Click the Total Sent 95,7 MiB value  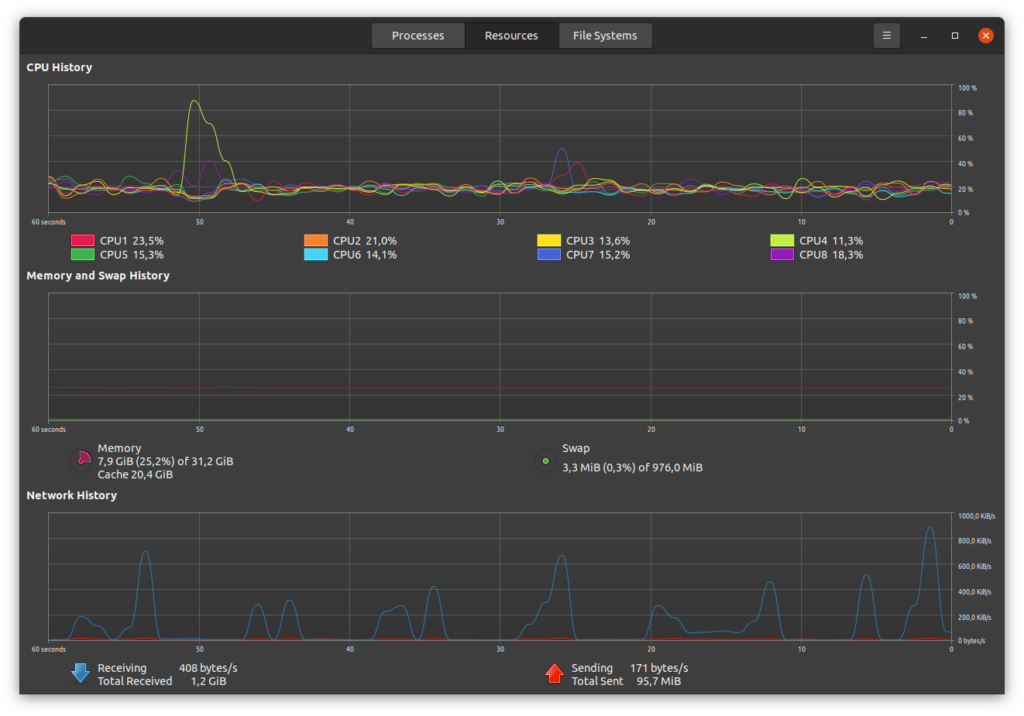point(659,681)
